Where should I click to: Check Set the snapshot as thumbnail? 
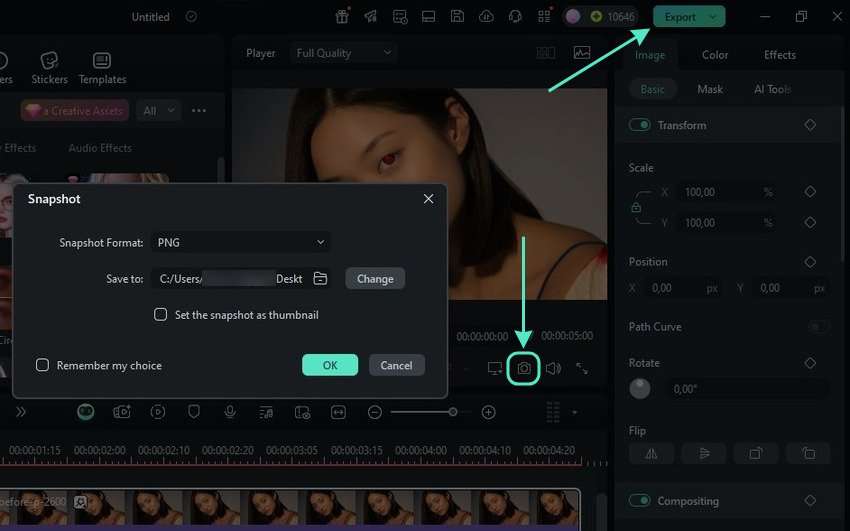pos(160,314)
